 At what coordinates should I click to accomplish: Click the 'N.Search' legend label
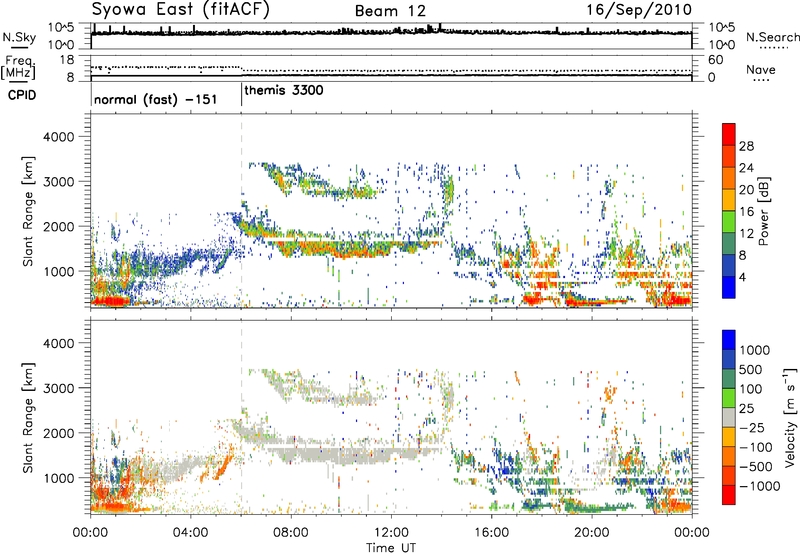point(772,37)
